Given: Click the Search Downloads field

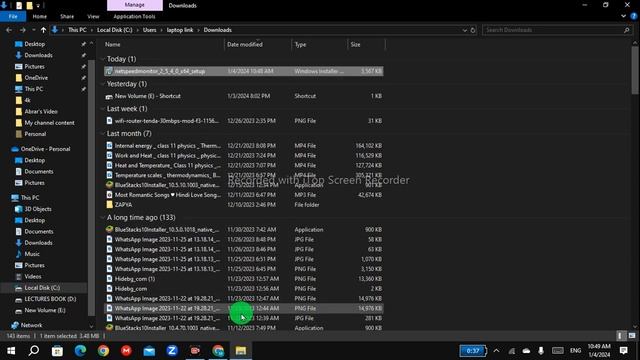Looking at the screenshot, I should point(557,30).
